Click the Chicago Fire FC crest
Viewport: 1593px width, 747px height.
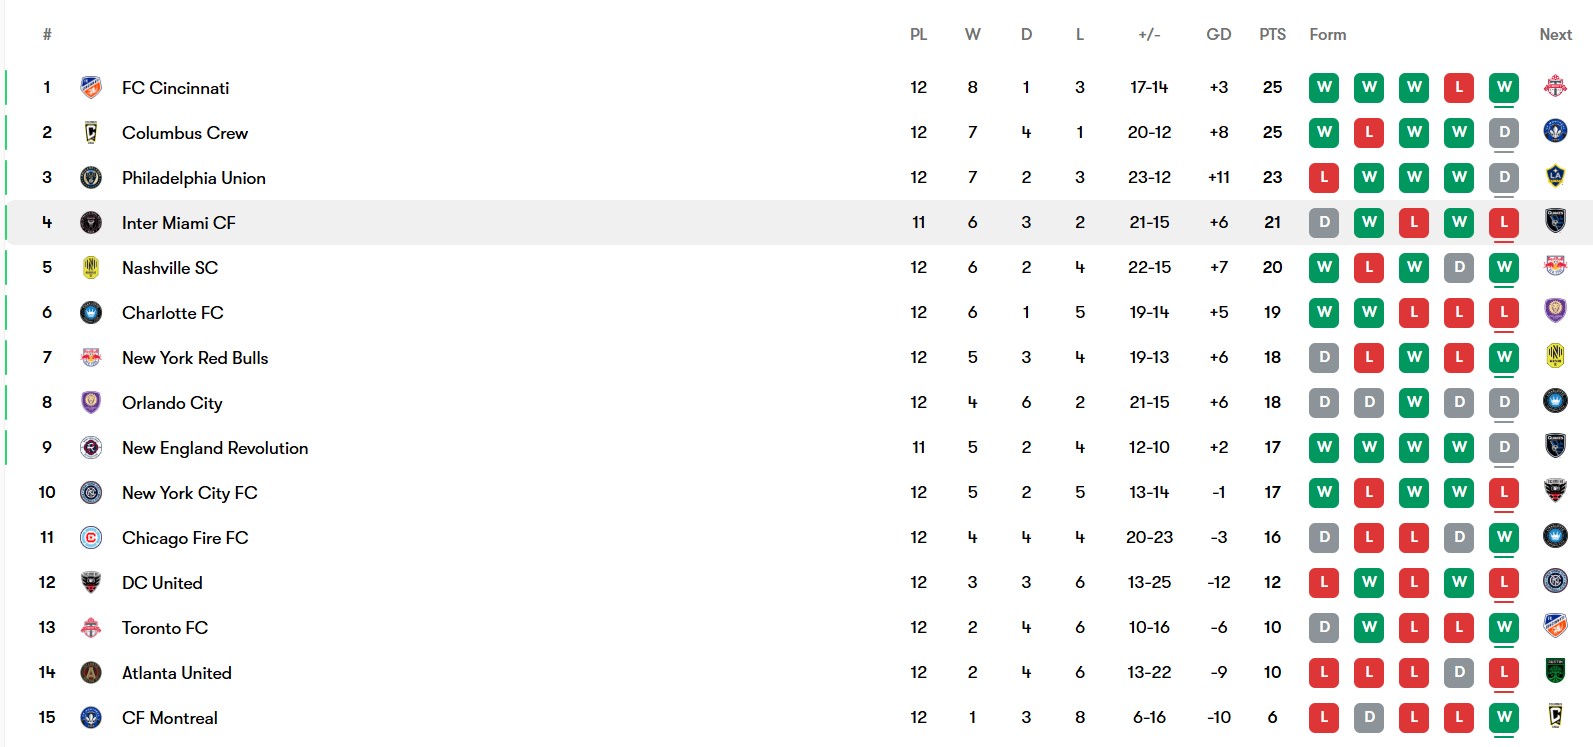tap(91, 538)
